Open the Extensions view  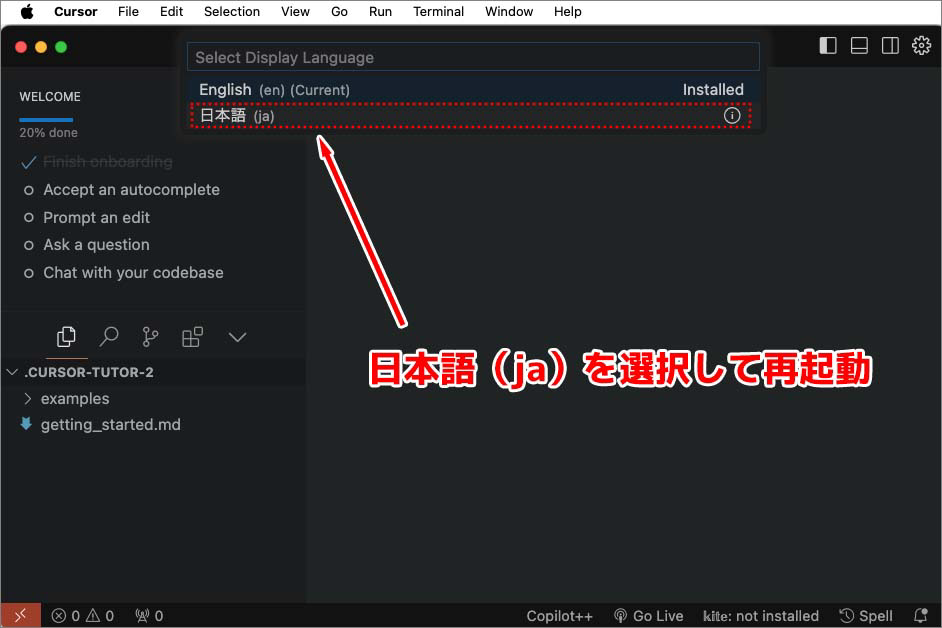[192, 337]
